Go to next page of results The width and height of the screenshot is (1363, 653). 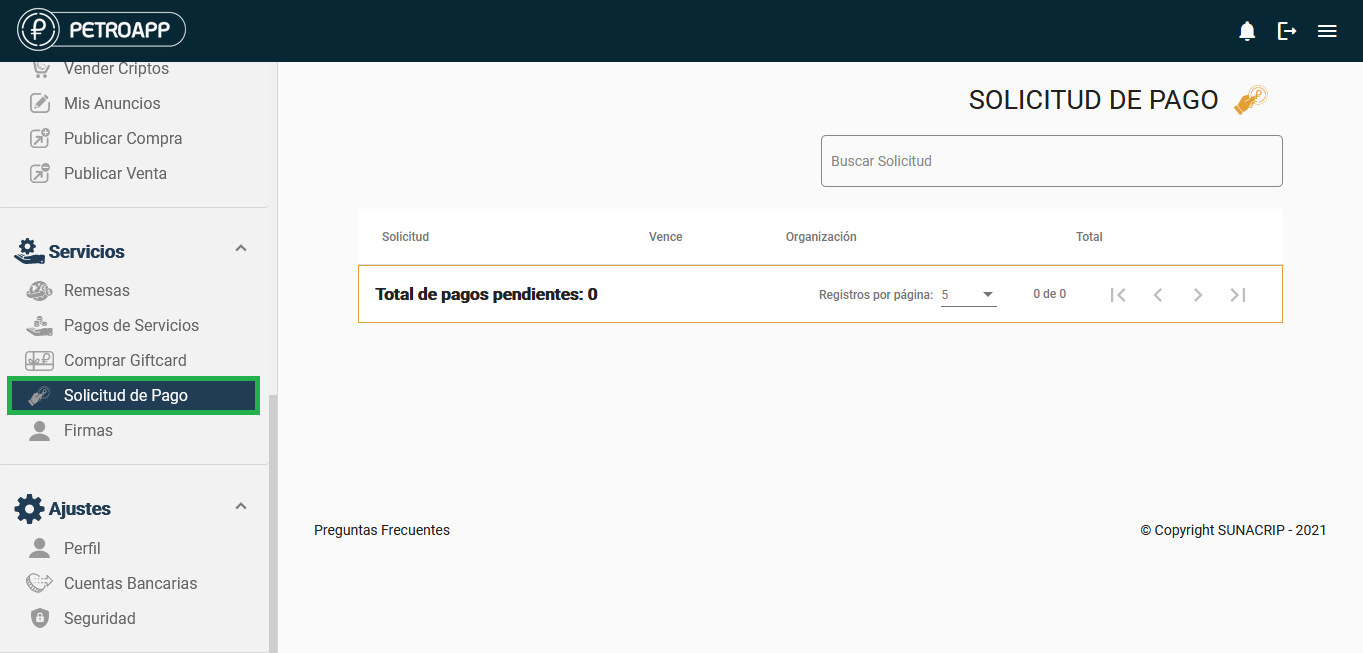[1198, 294]
